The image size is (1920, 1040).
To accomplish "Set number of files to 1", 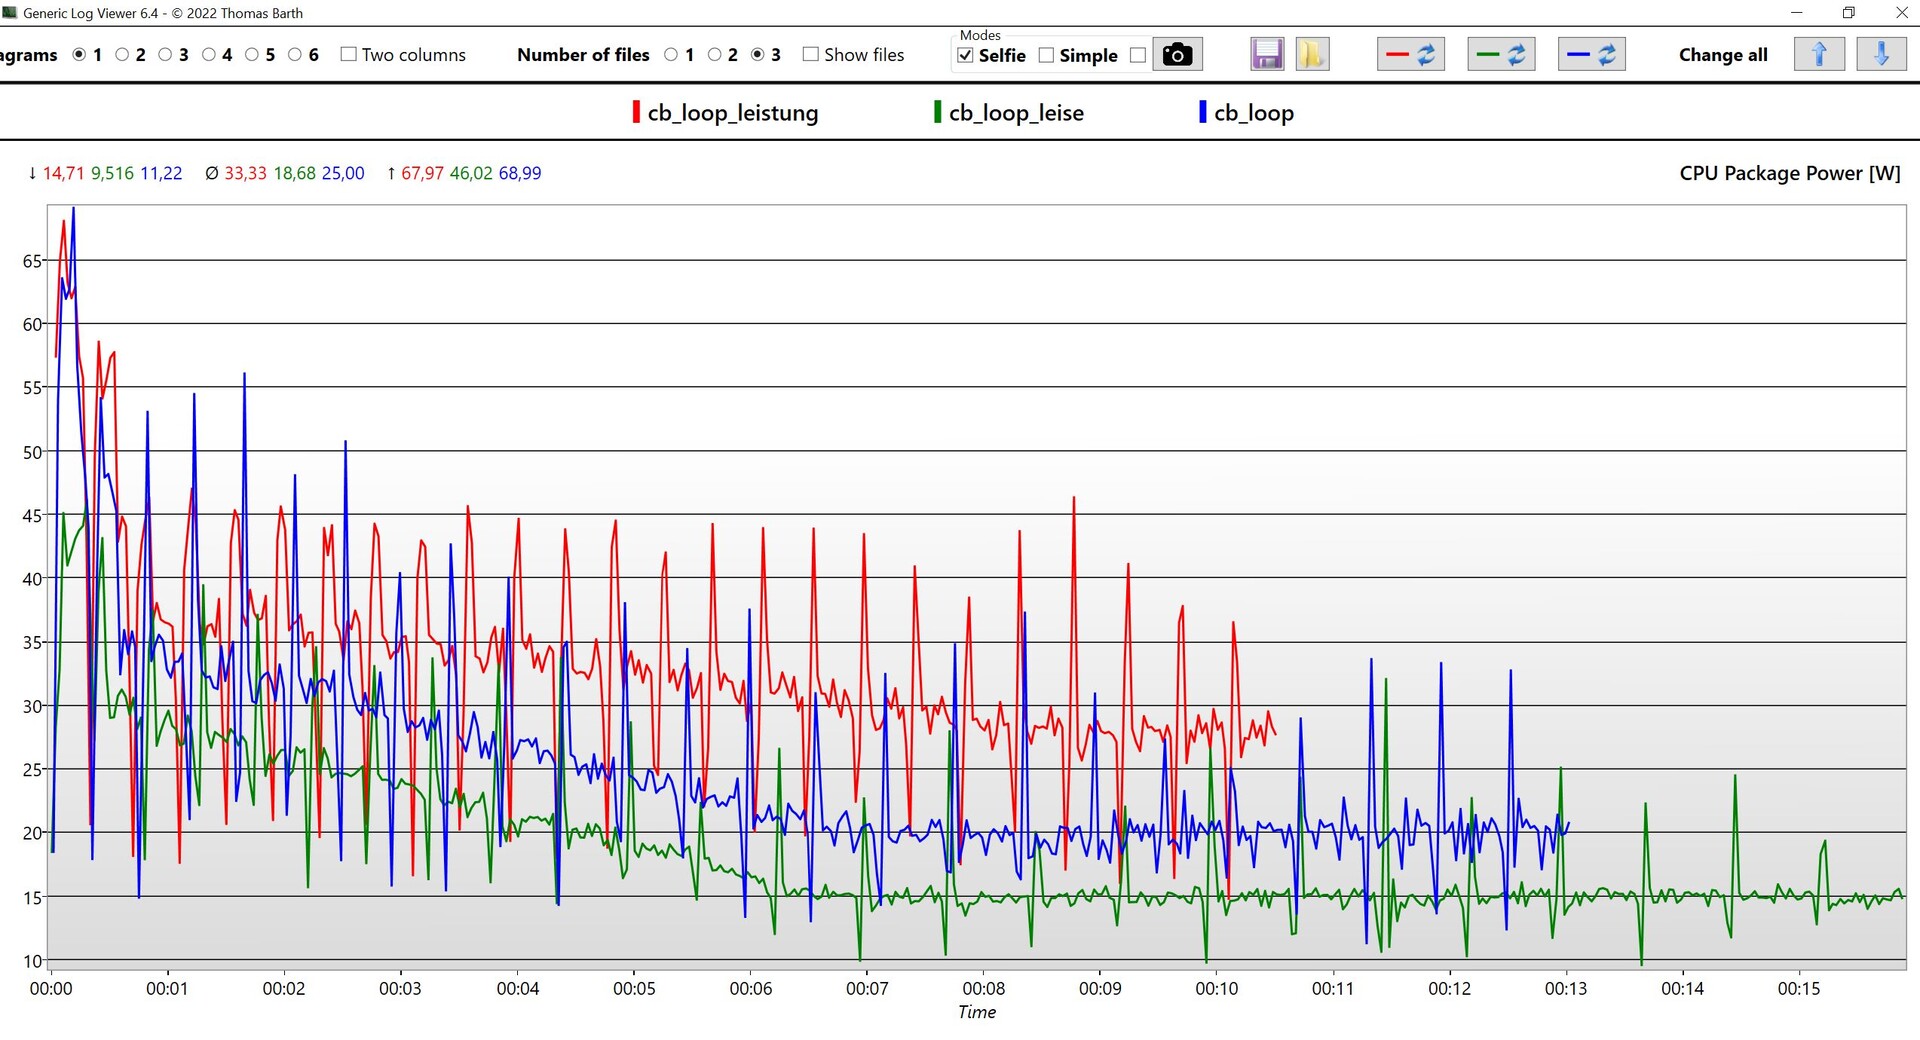I will pyautogui.click(x=671, y=55).
